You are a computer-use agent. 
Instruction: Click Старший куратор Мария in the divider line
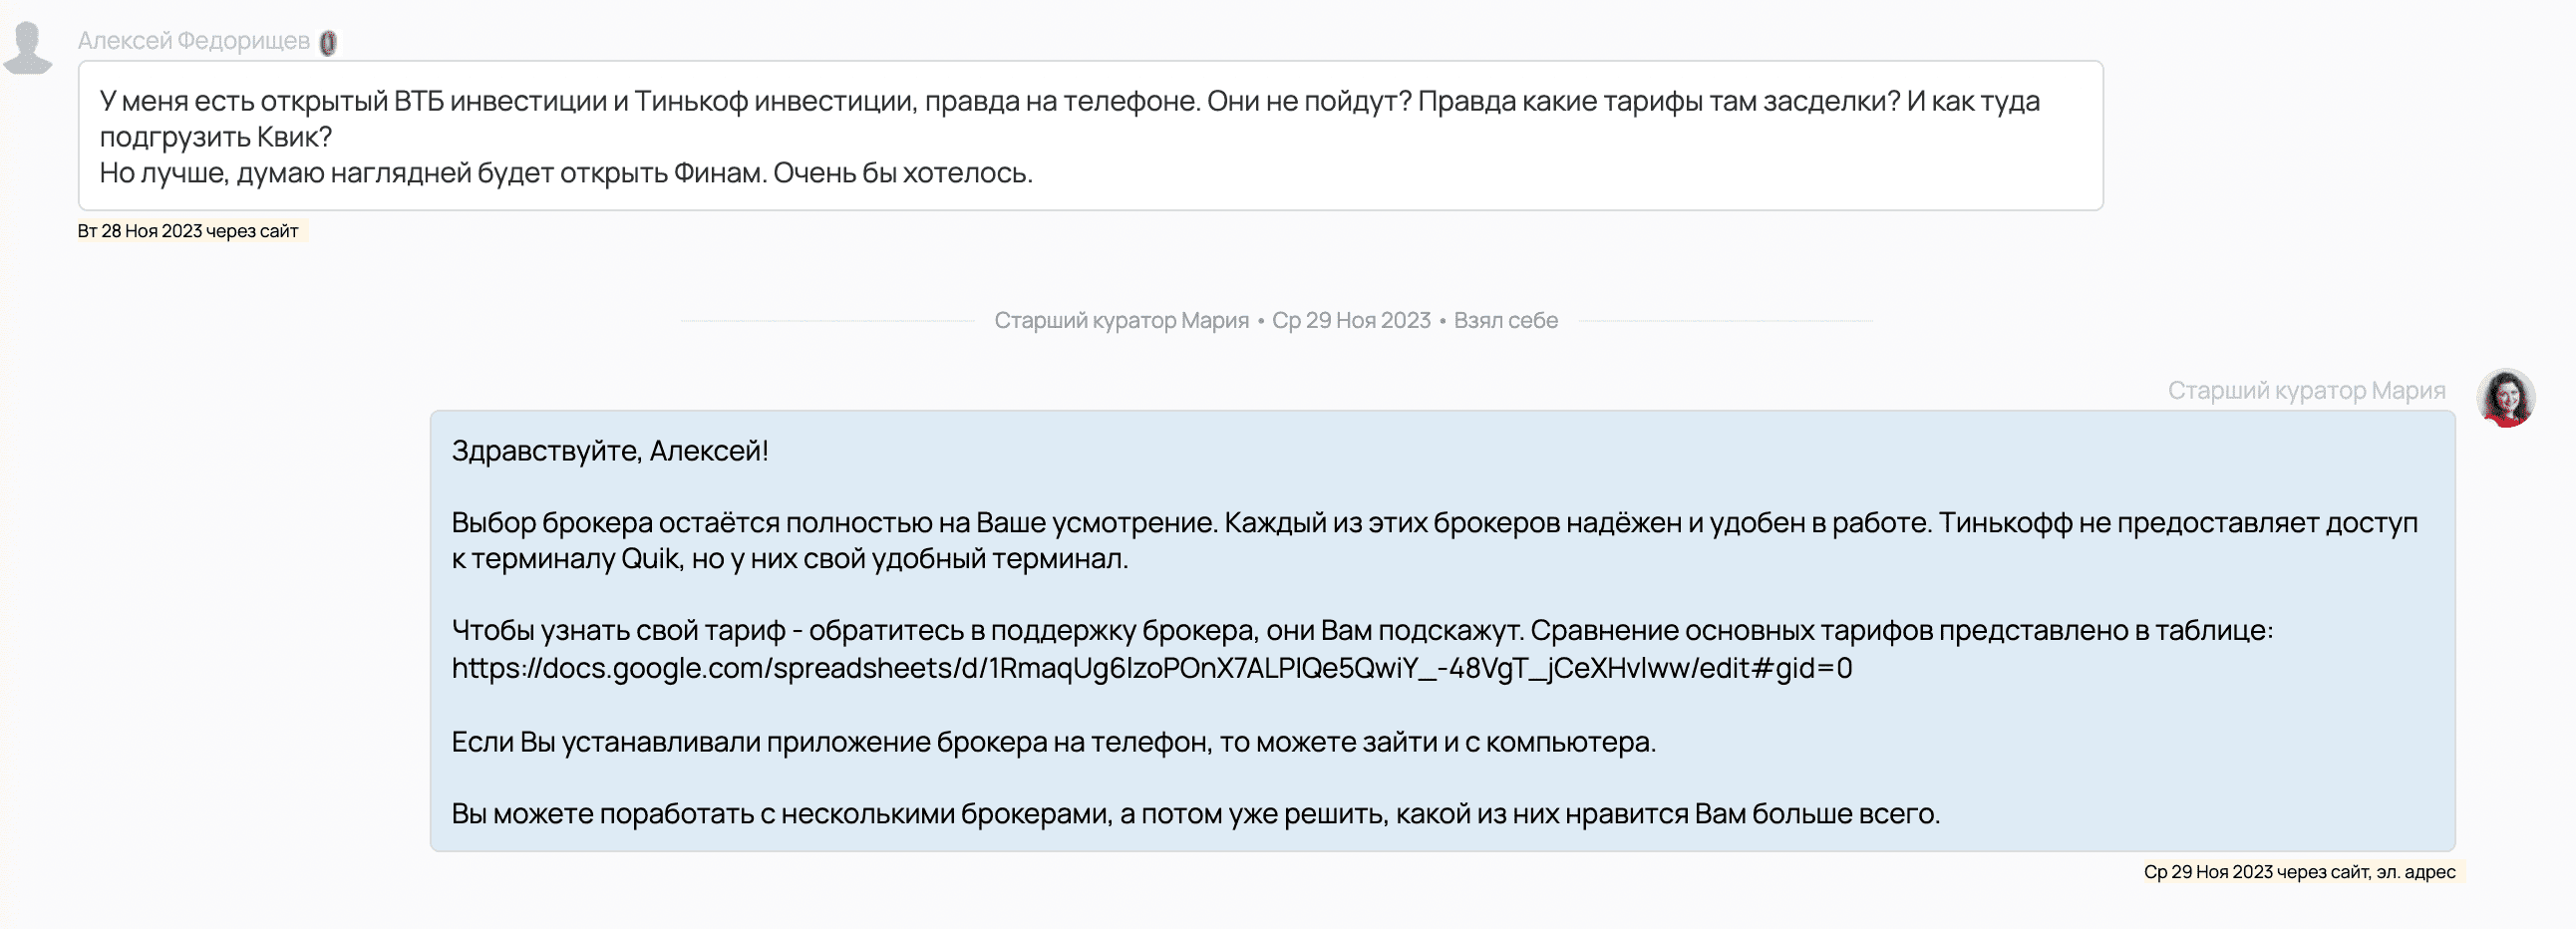point(1121,320)
